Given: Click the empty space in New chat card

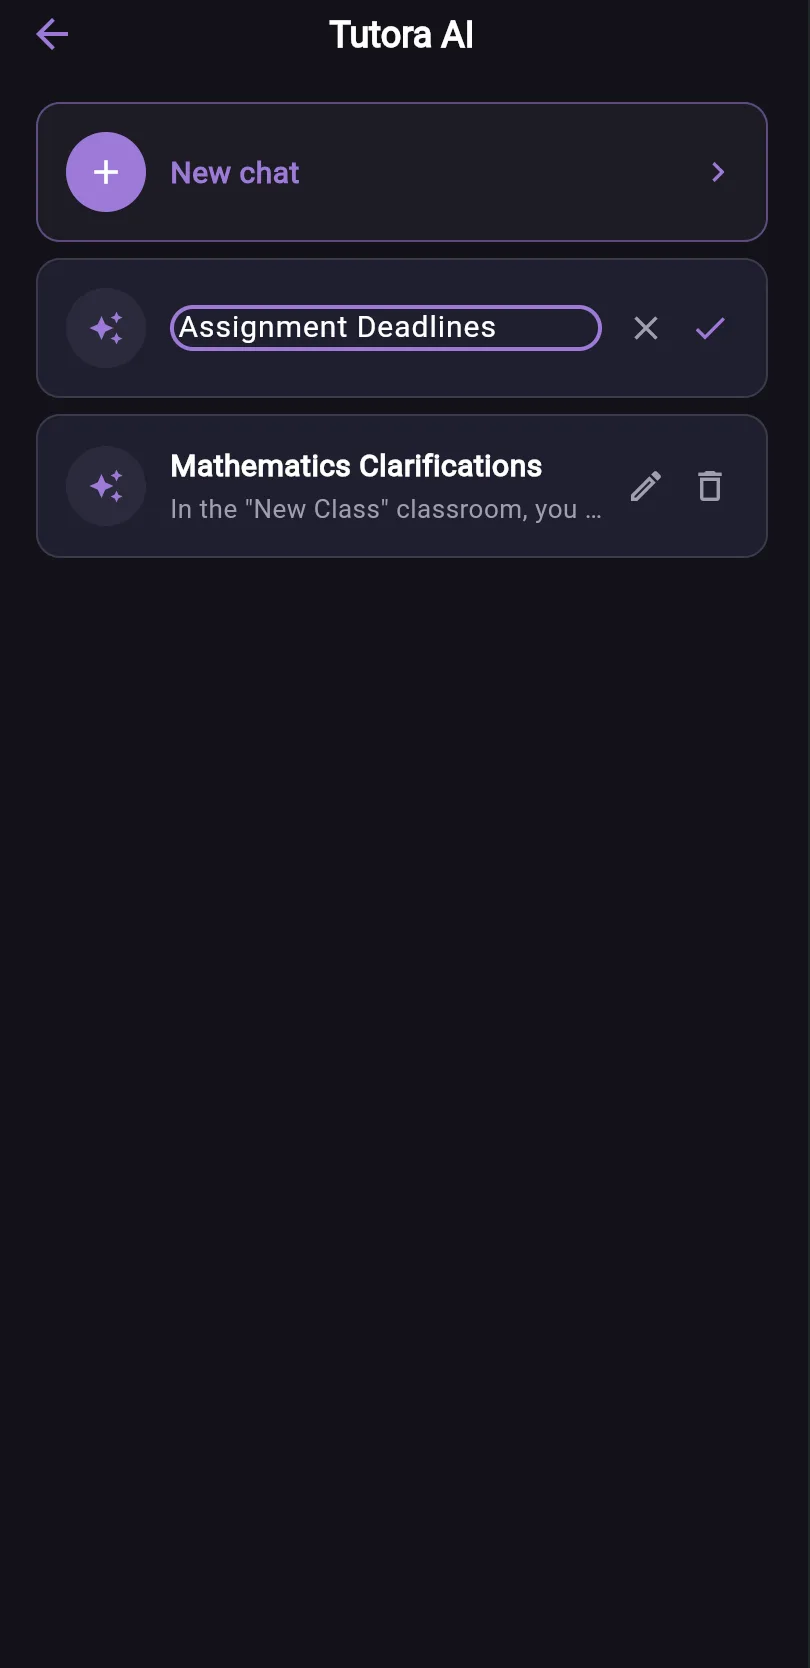Looking at the screenshot, I should (500, 172).
